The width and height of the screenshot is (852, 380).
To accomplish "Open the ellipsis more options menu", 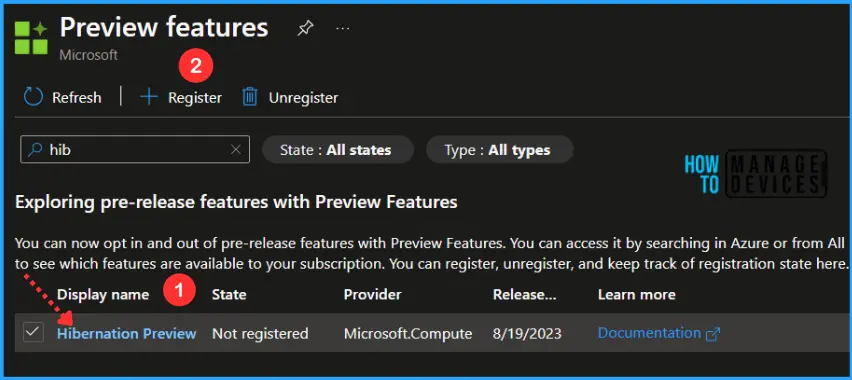I will pos(343,28).
